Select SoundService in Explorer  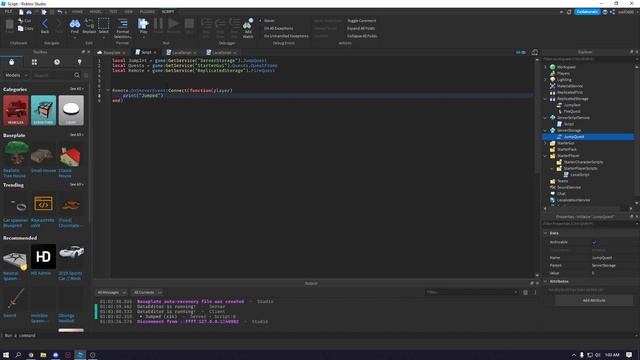(x=569, y=187)
